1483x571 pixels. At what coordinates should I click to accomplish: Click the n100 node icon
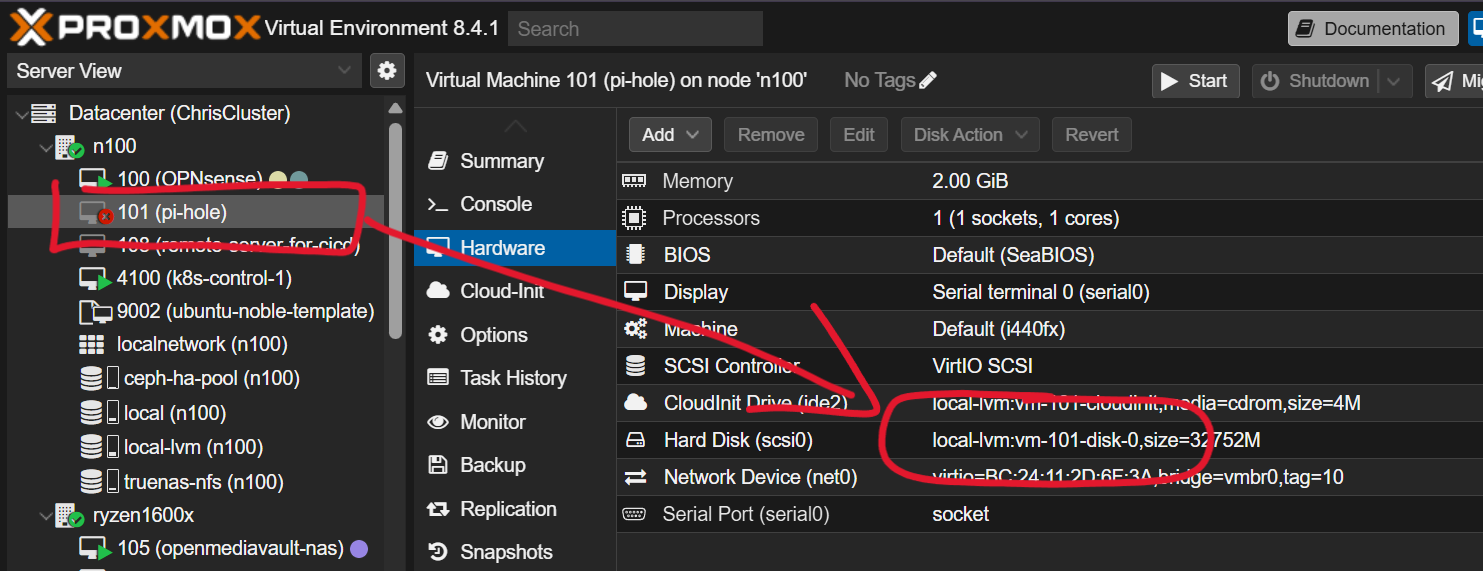pyautogui.click(x=70, y=147)
